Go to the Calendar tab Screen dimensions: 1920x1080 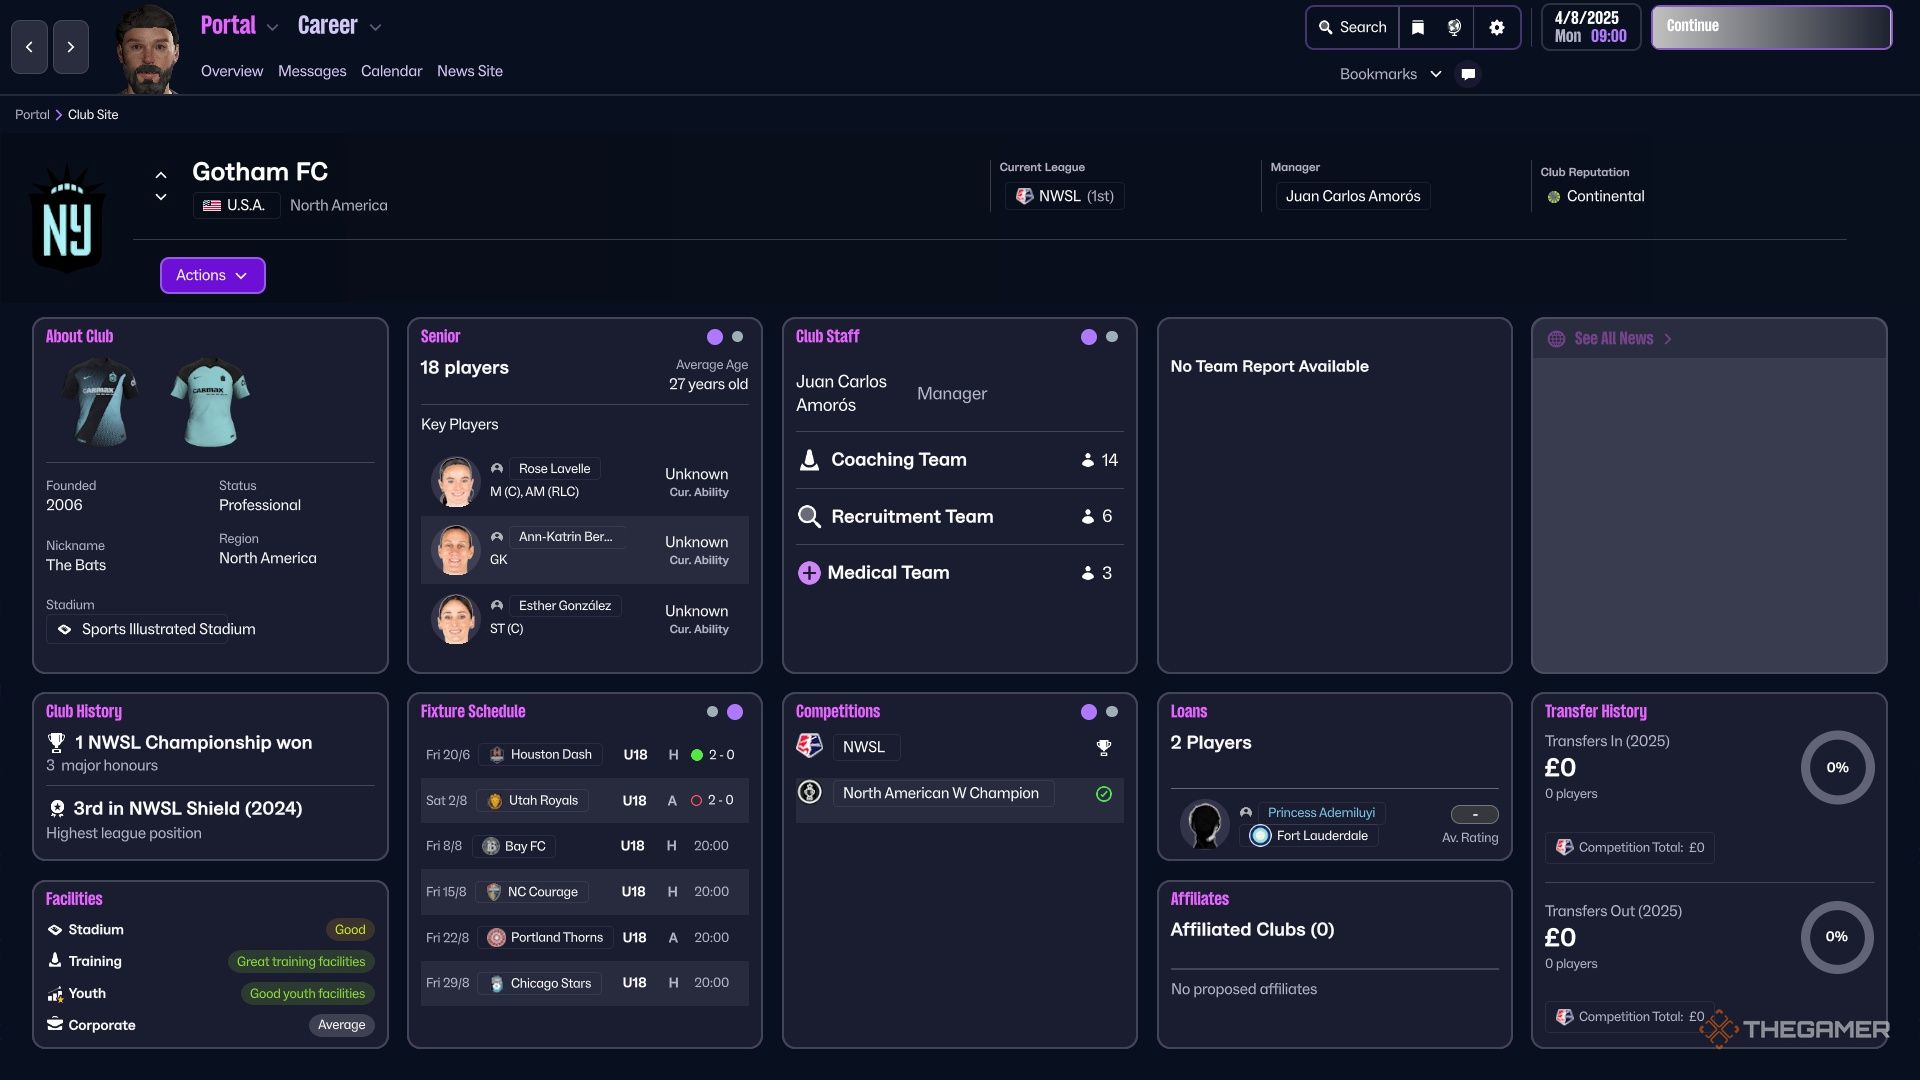coord(391,71)
